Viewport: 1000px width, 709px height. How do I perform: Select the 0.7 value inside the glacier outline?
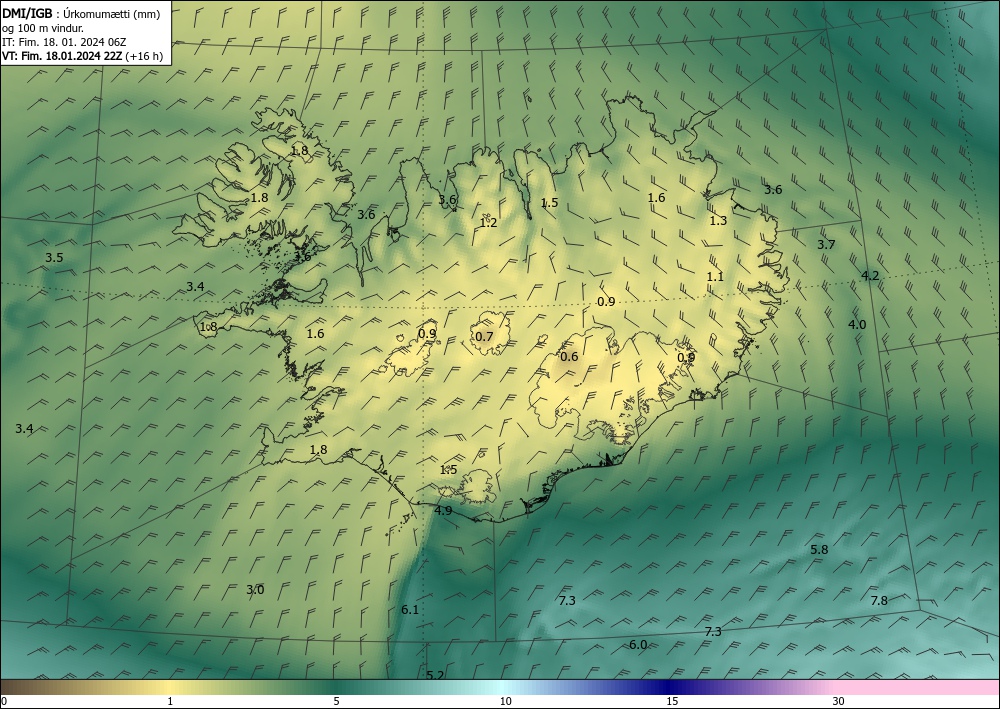tap(485, 336)
